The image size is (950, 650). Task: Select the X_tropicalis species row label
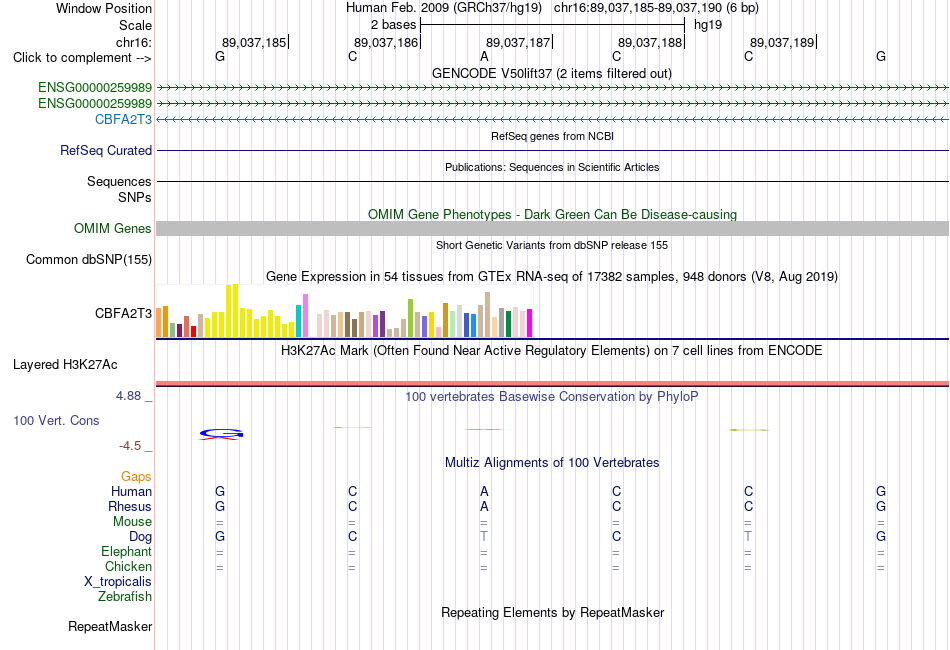pos(118,582)
